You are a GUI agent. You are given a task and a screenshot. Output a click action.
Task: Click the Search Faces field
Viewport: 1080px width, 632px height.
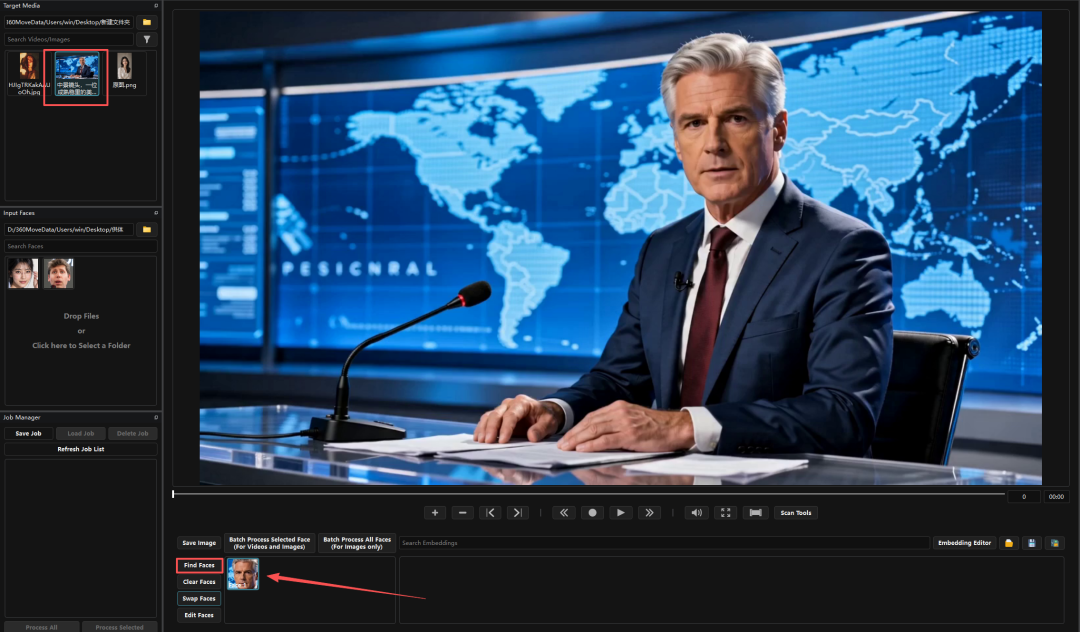click(x=81, y=246)
